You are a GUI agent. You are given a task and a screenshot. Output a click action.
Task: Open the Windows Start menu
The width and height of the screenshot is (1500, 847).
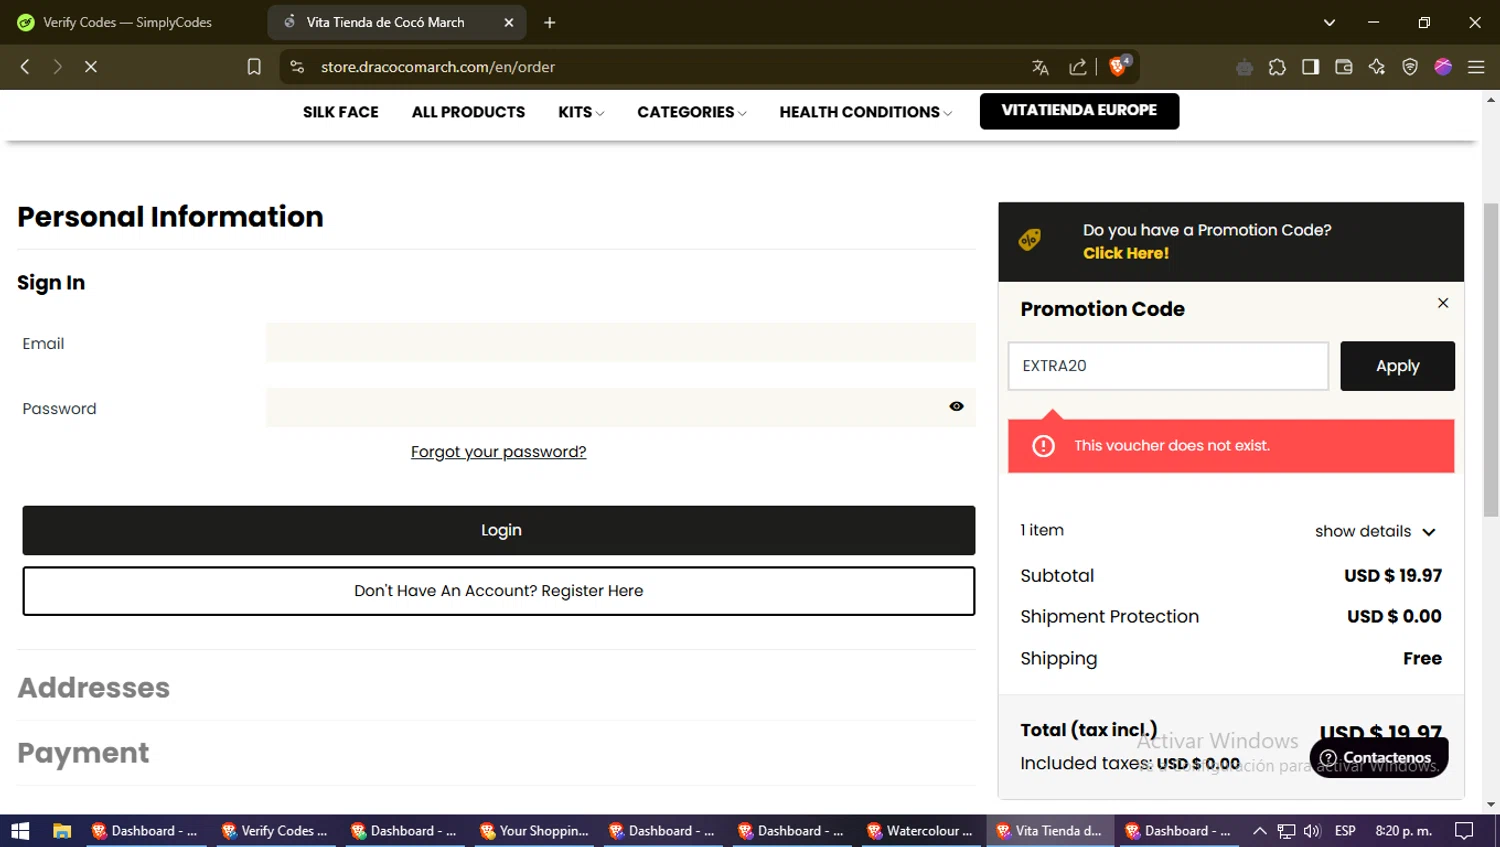20,831
